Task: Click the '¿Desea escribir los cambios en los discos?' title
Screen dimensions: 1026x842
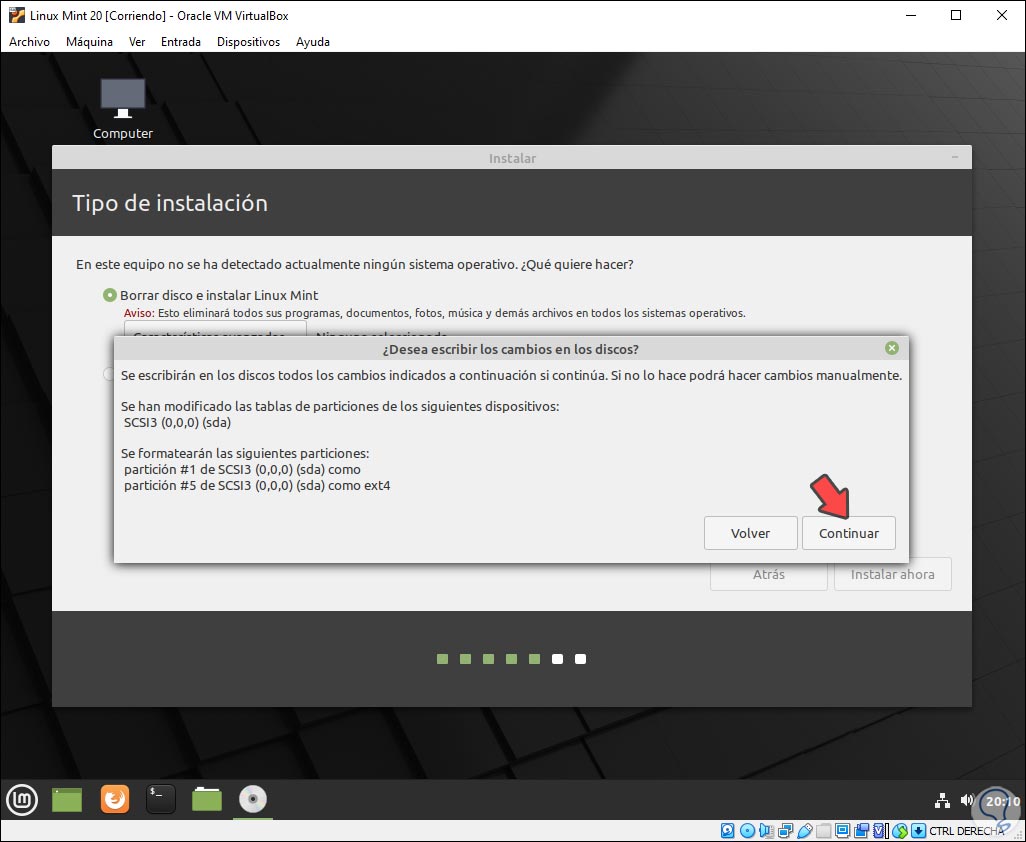Action: click(510, 349)
